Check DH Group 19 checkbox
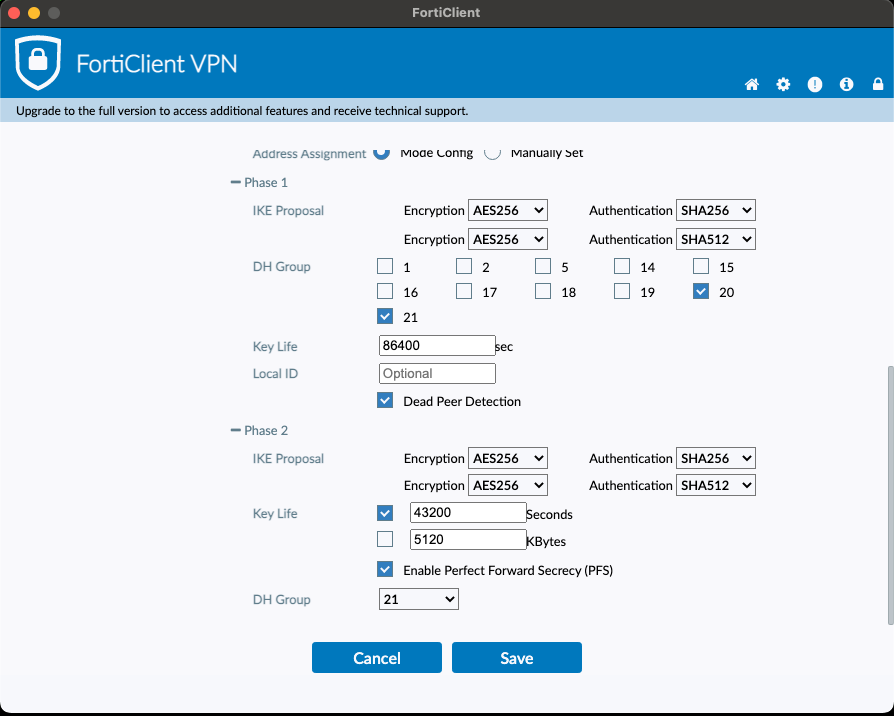The image size is (894, 716). [622, 291]
